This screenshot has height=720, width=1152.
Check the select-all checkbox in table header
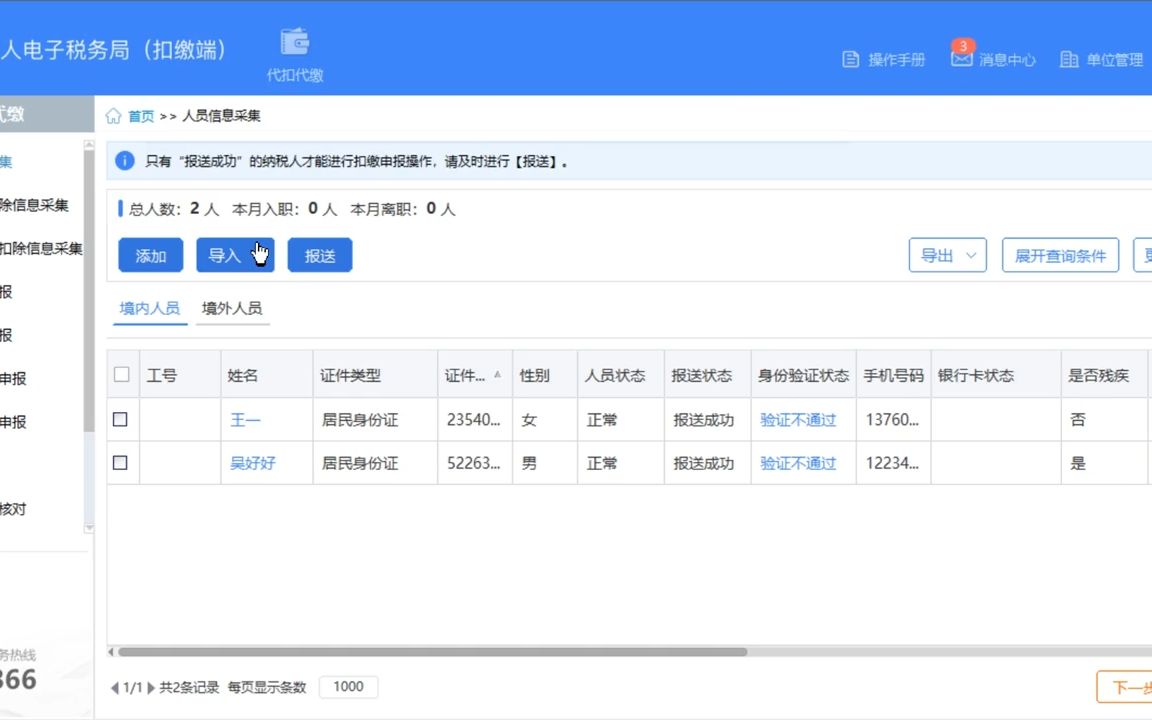(x=121, y=374)
